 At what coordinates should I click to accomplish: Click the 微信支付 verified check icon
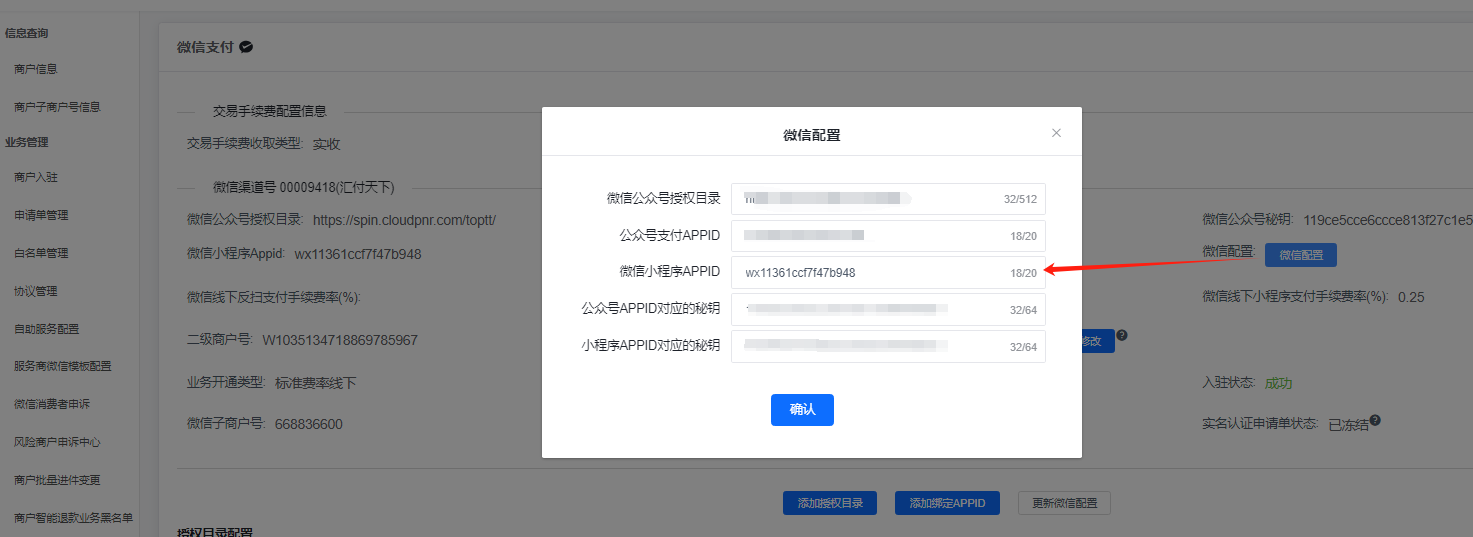pos(246,47)
